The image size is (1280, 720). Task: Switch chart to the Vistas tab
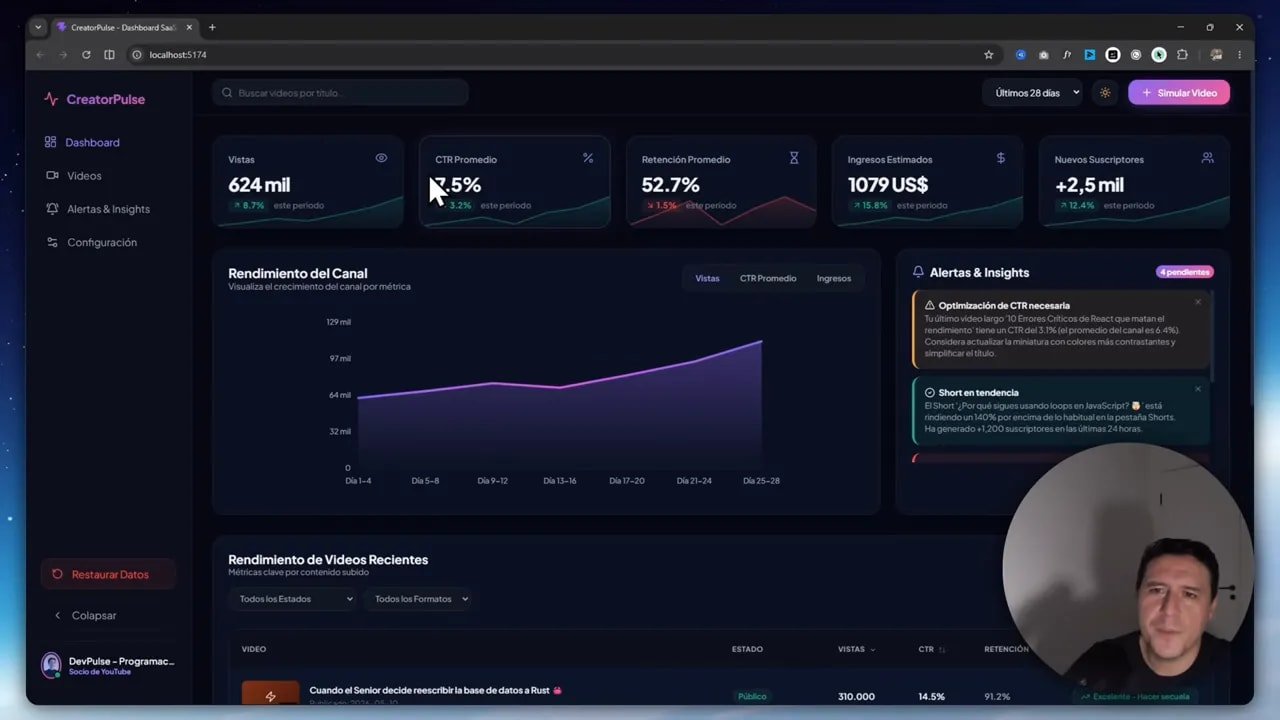pos(707,278)
